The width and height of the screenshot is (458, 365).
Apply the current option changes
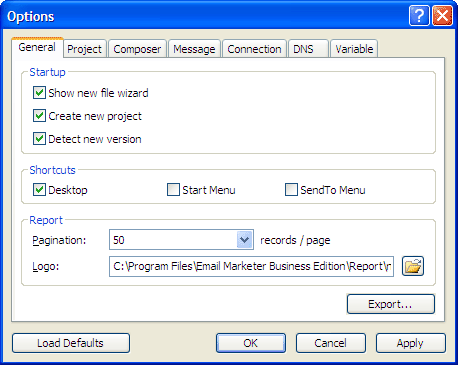(x=411, y=343)
